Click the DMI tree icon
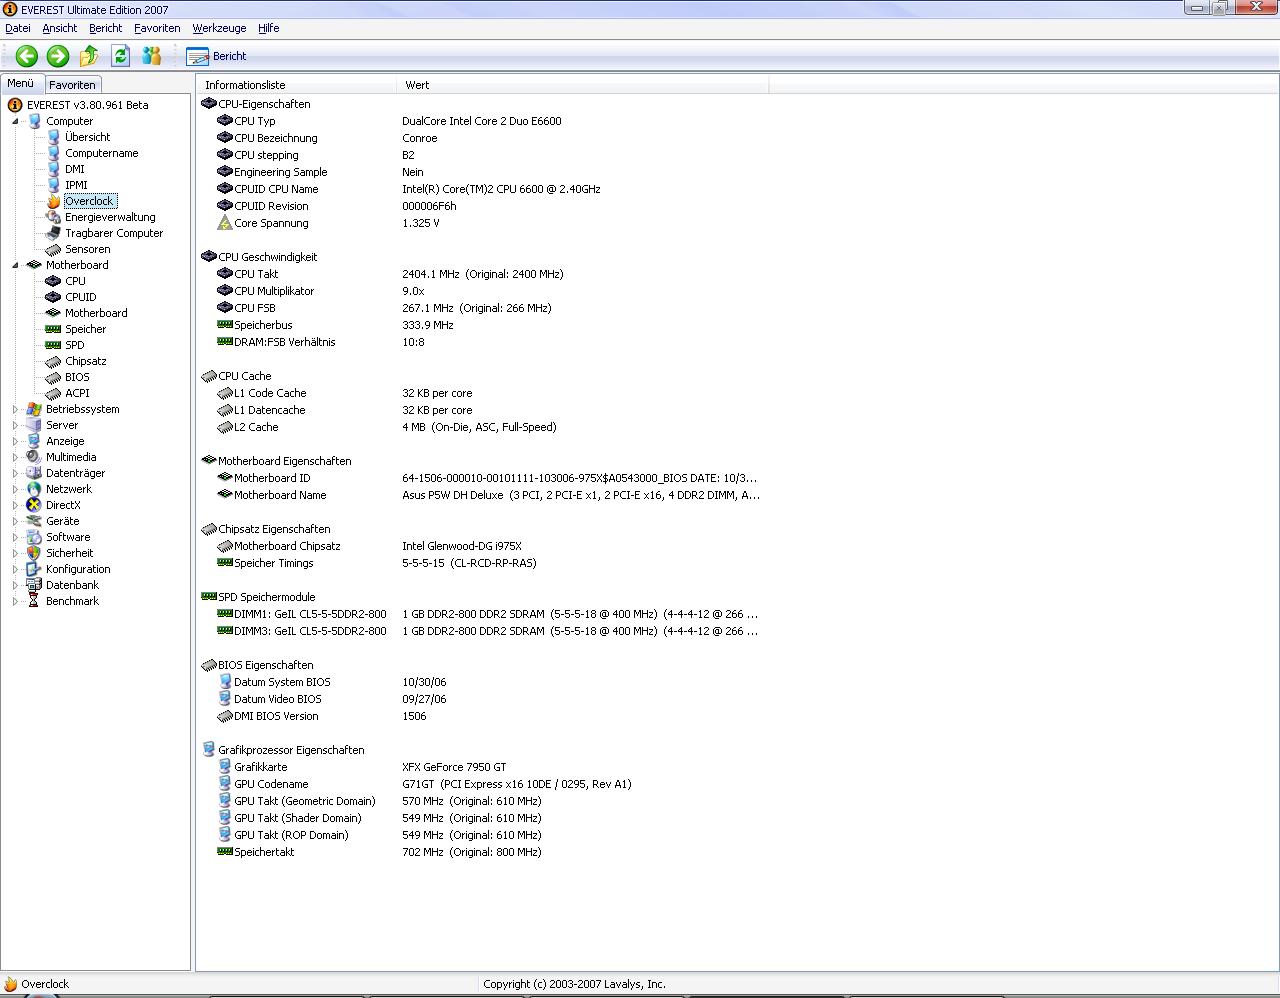Image resolution: width=1280 pixels, height=998 pixels. click(x=53, y=169)
